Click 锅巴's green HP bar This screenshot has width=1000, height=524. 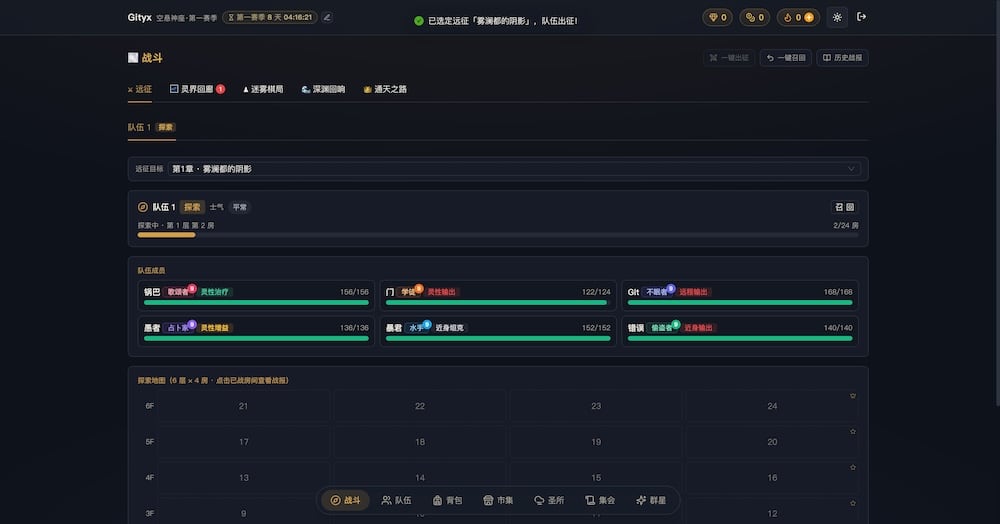tap(256, 303)
